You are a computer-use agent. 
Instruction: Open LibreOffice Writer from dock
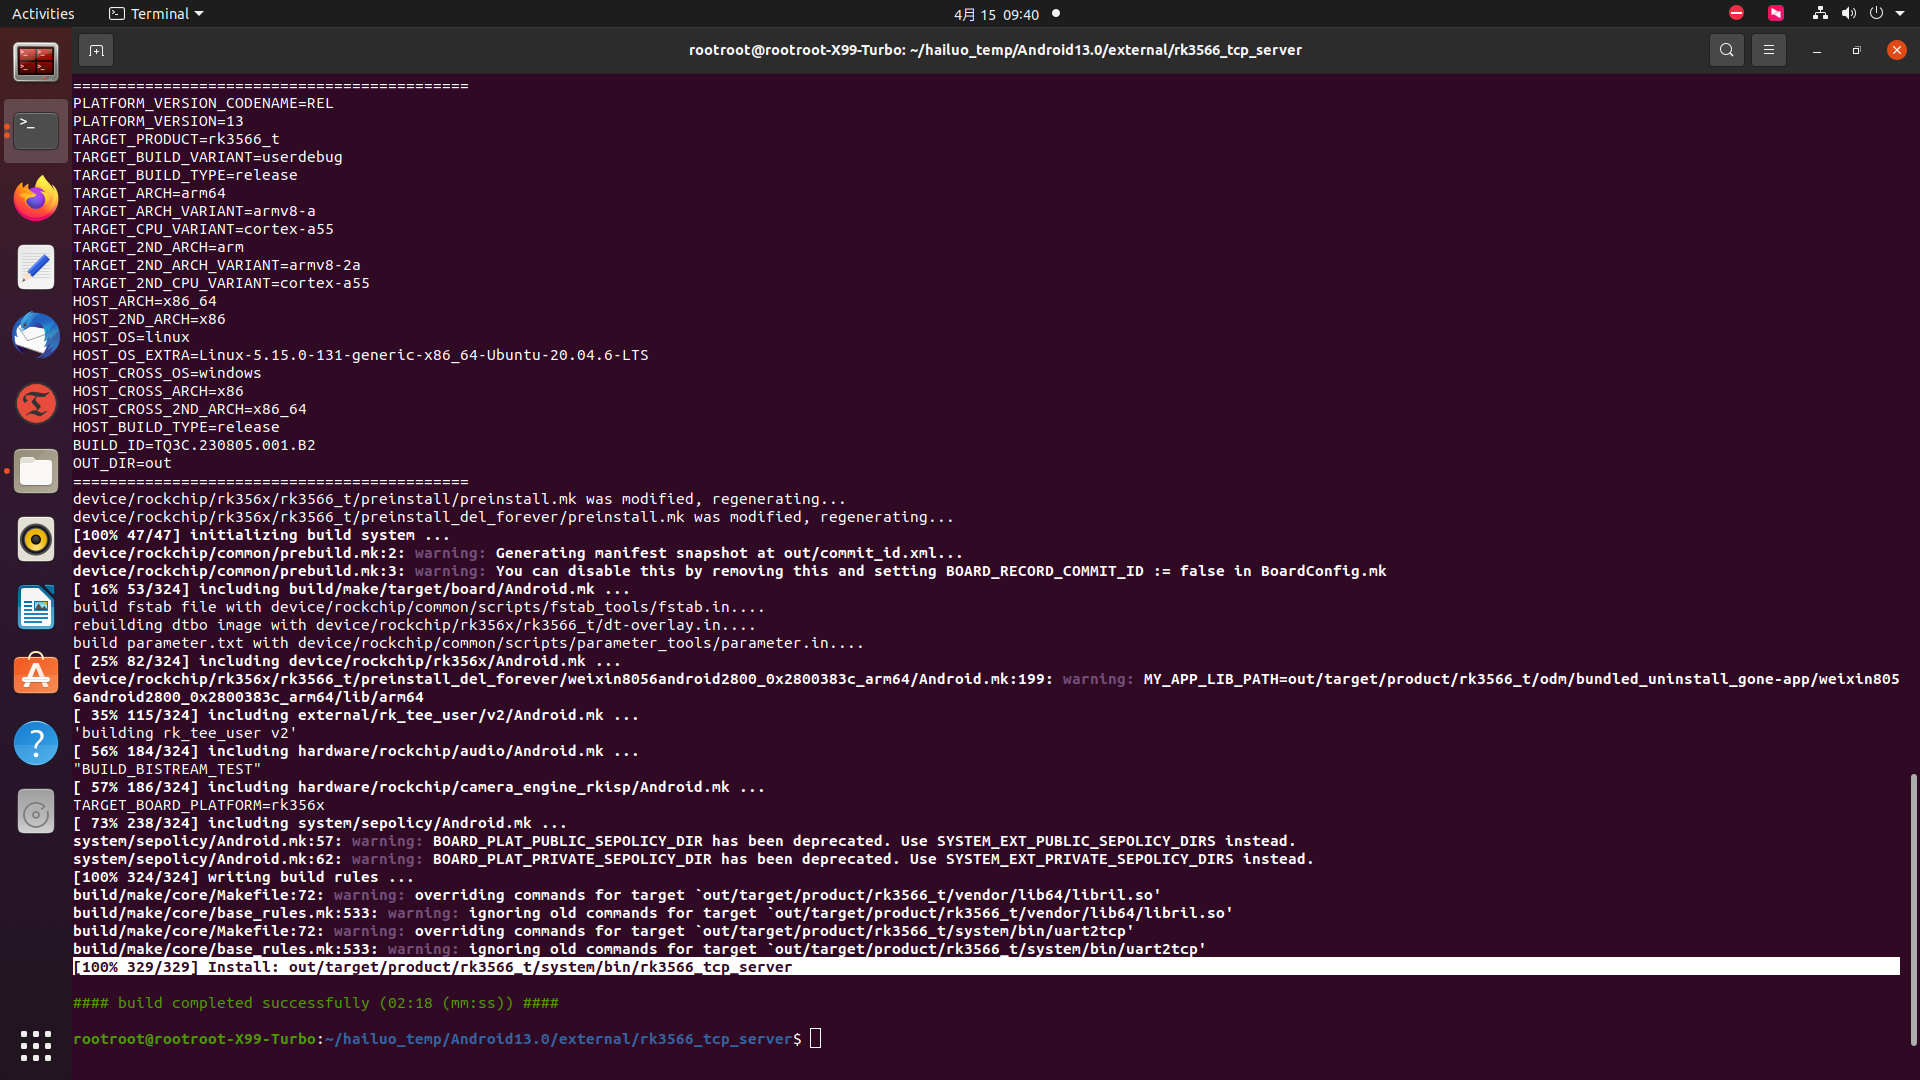click(36, 607)
